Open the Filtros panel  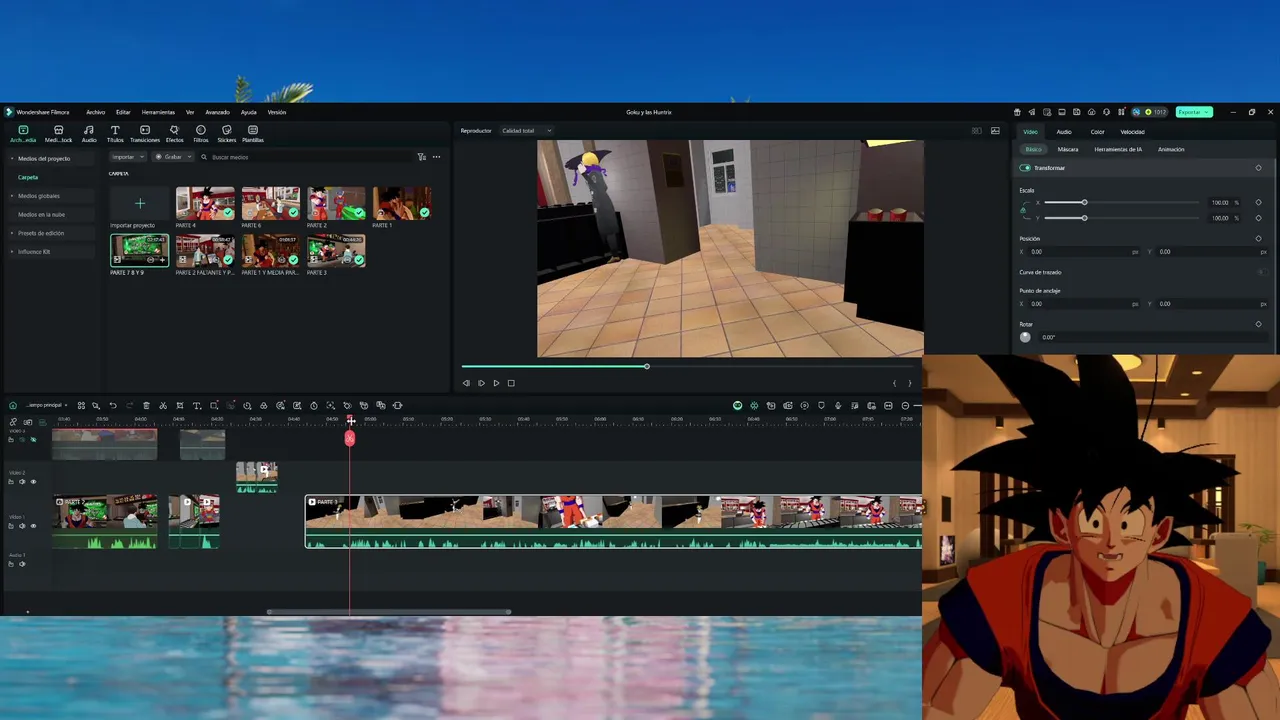(x=201, y=134)
